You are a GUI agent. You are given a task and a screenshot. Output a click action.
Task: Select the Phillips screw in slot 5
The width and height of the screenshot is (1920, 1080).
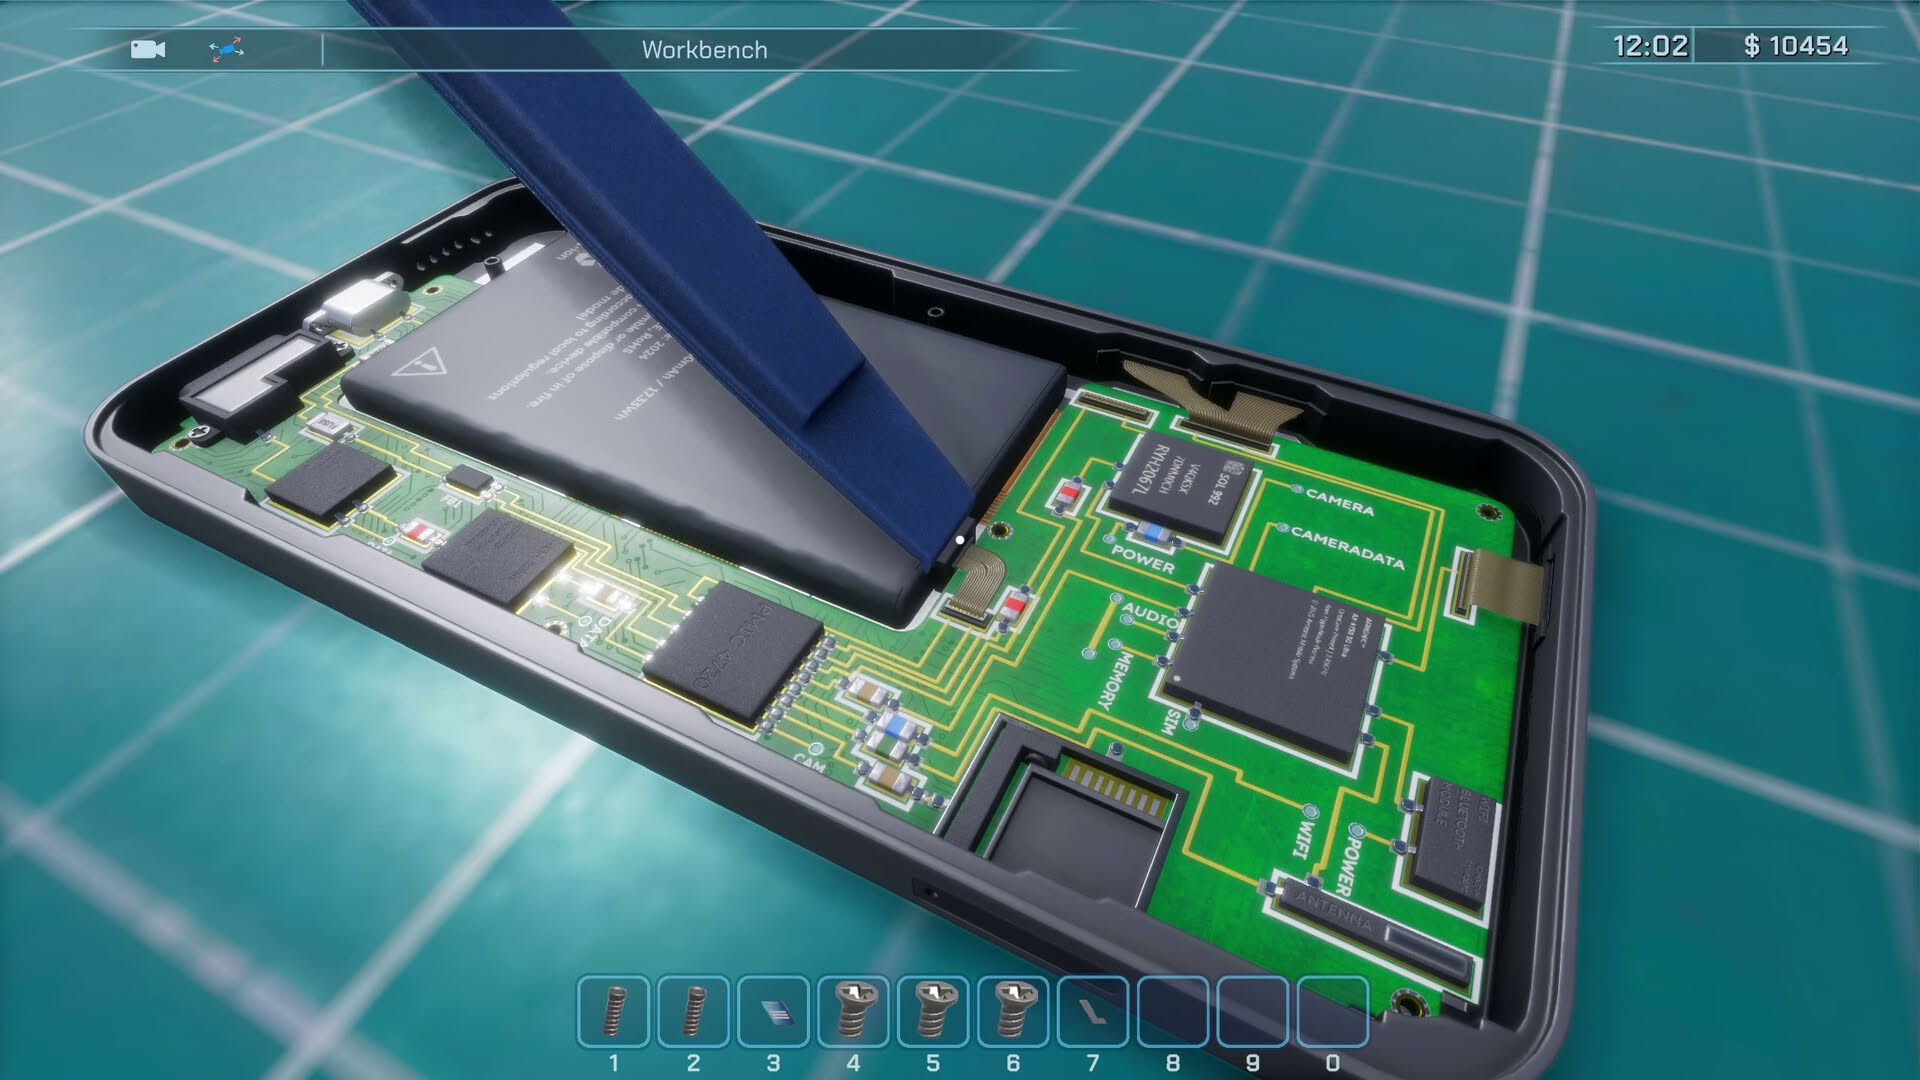click(933, 1012)
